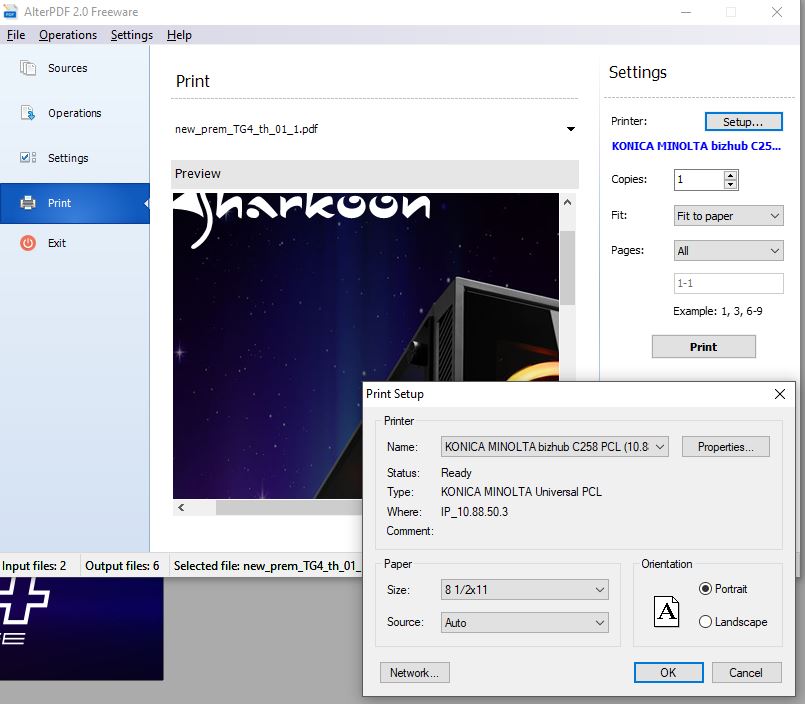Viewport: 805px width, 704px height.
Task: Select Portrait orientation
Action: [705, 589]
